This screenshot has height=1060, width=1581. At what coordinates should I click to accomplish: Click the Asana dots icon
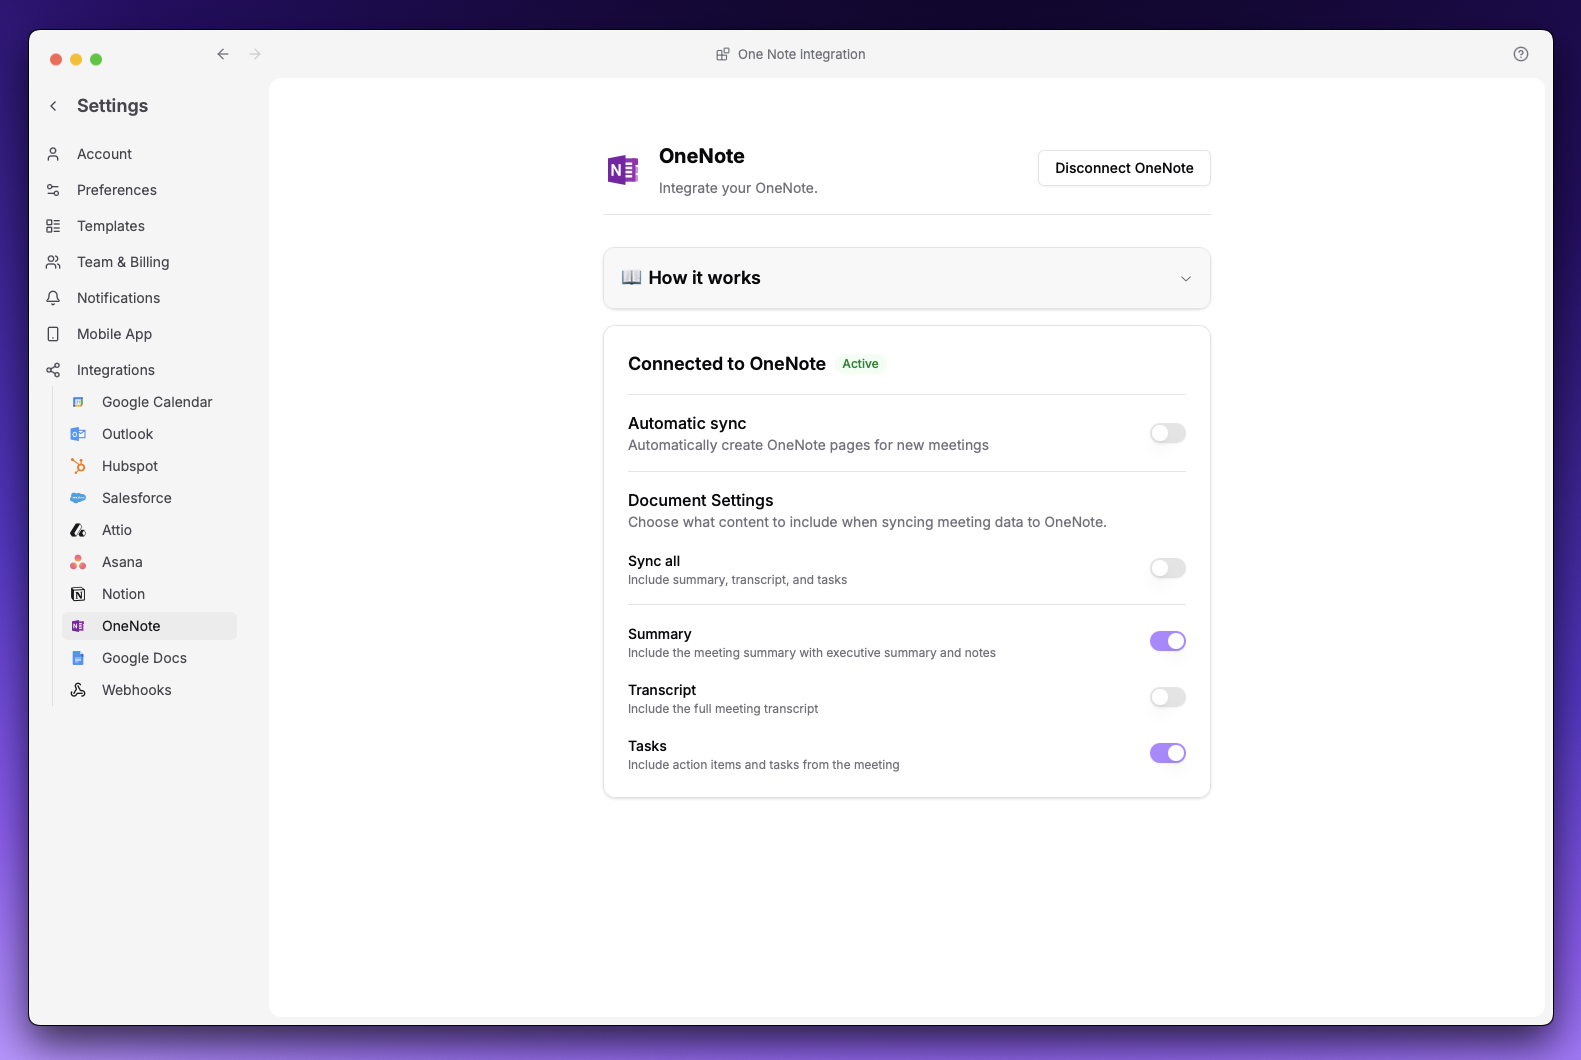(78, 562)
